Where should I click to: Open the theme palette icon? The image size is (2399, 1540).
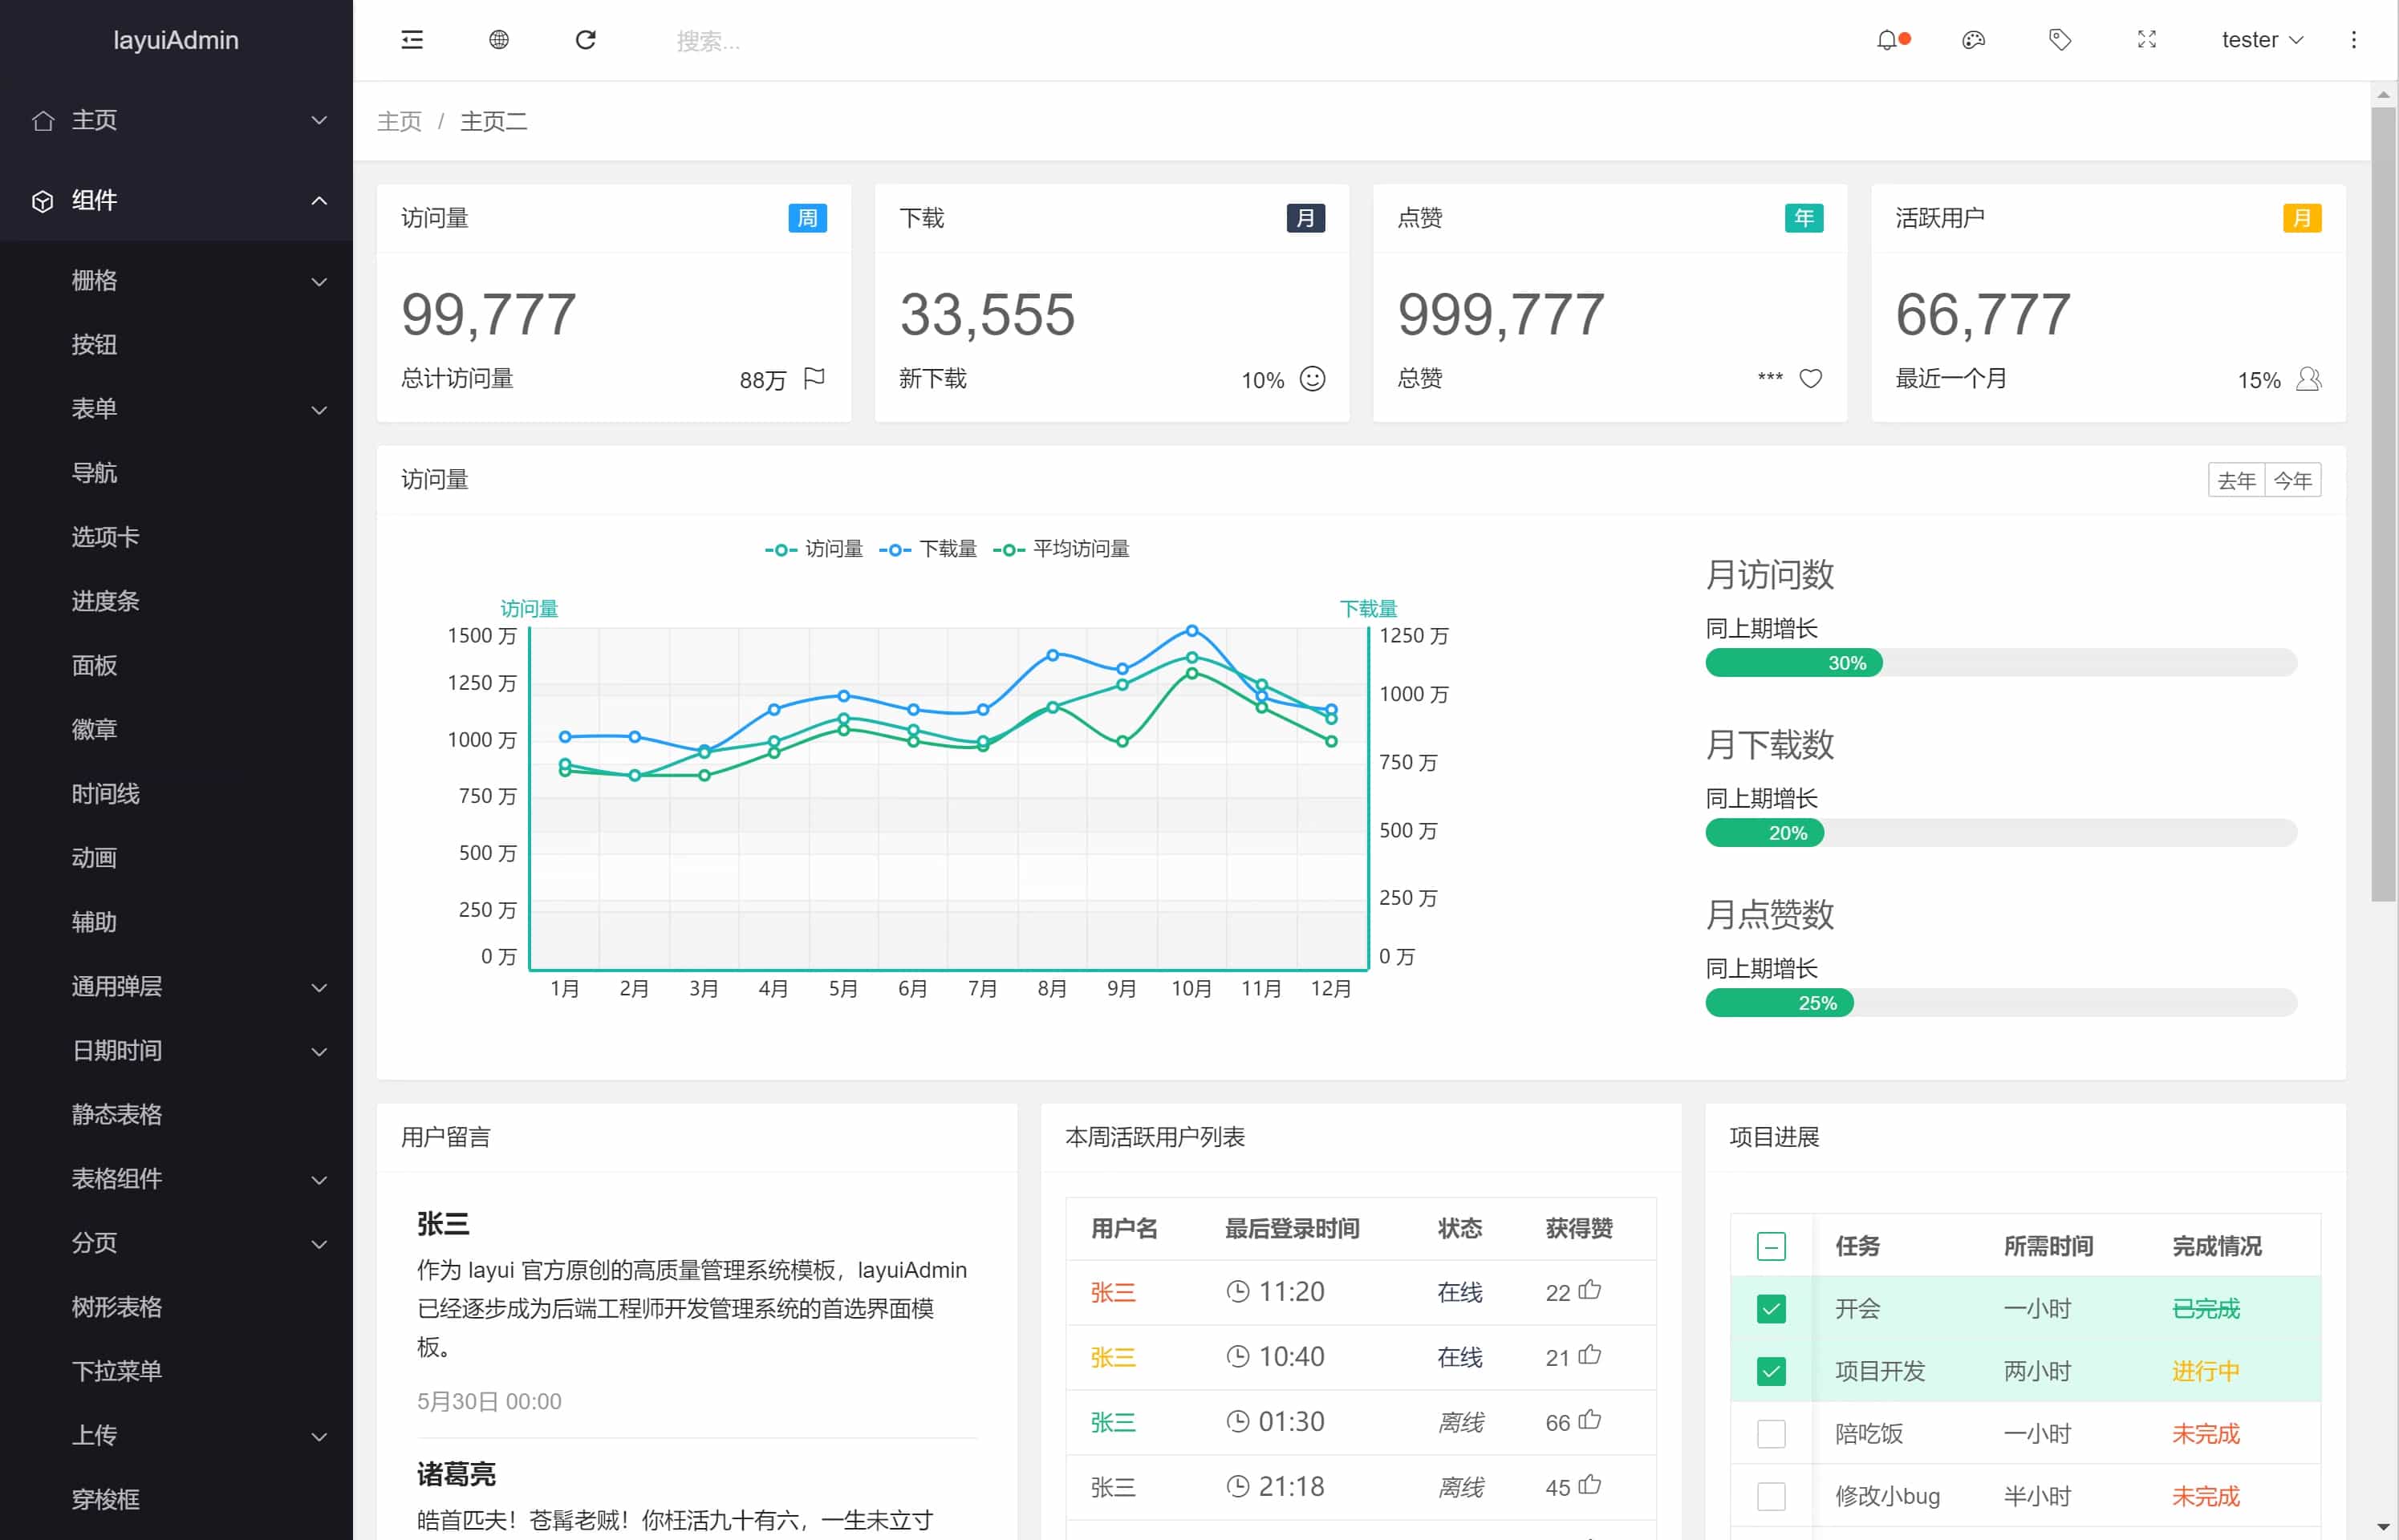[1973, 40]
